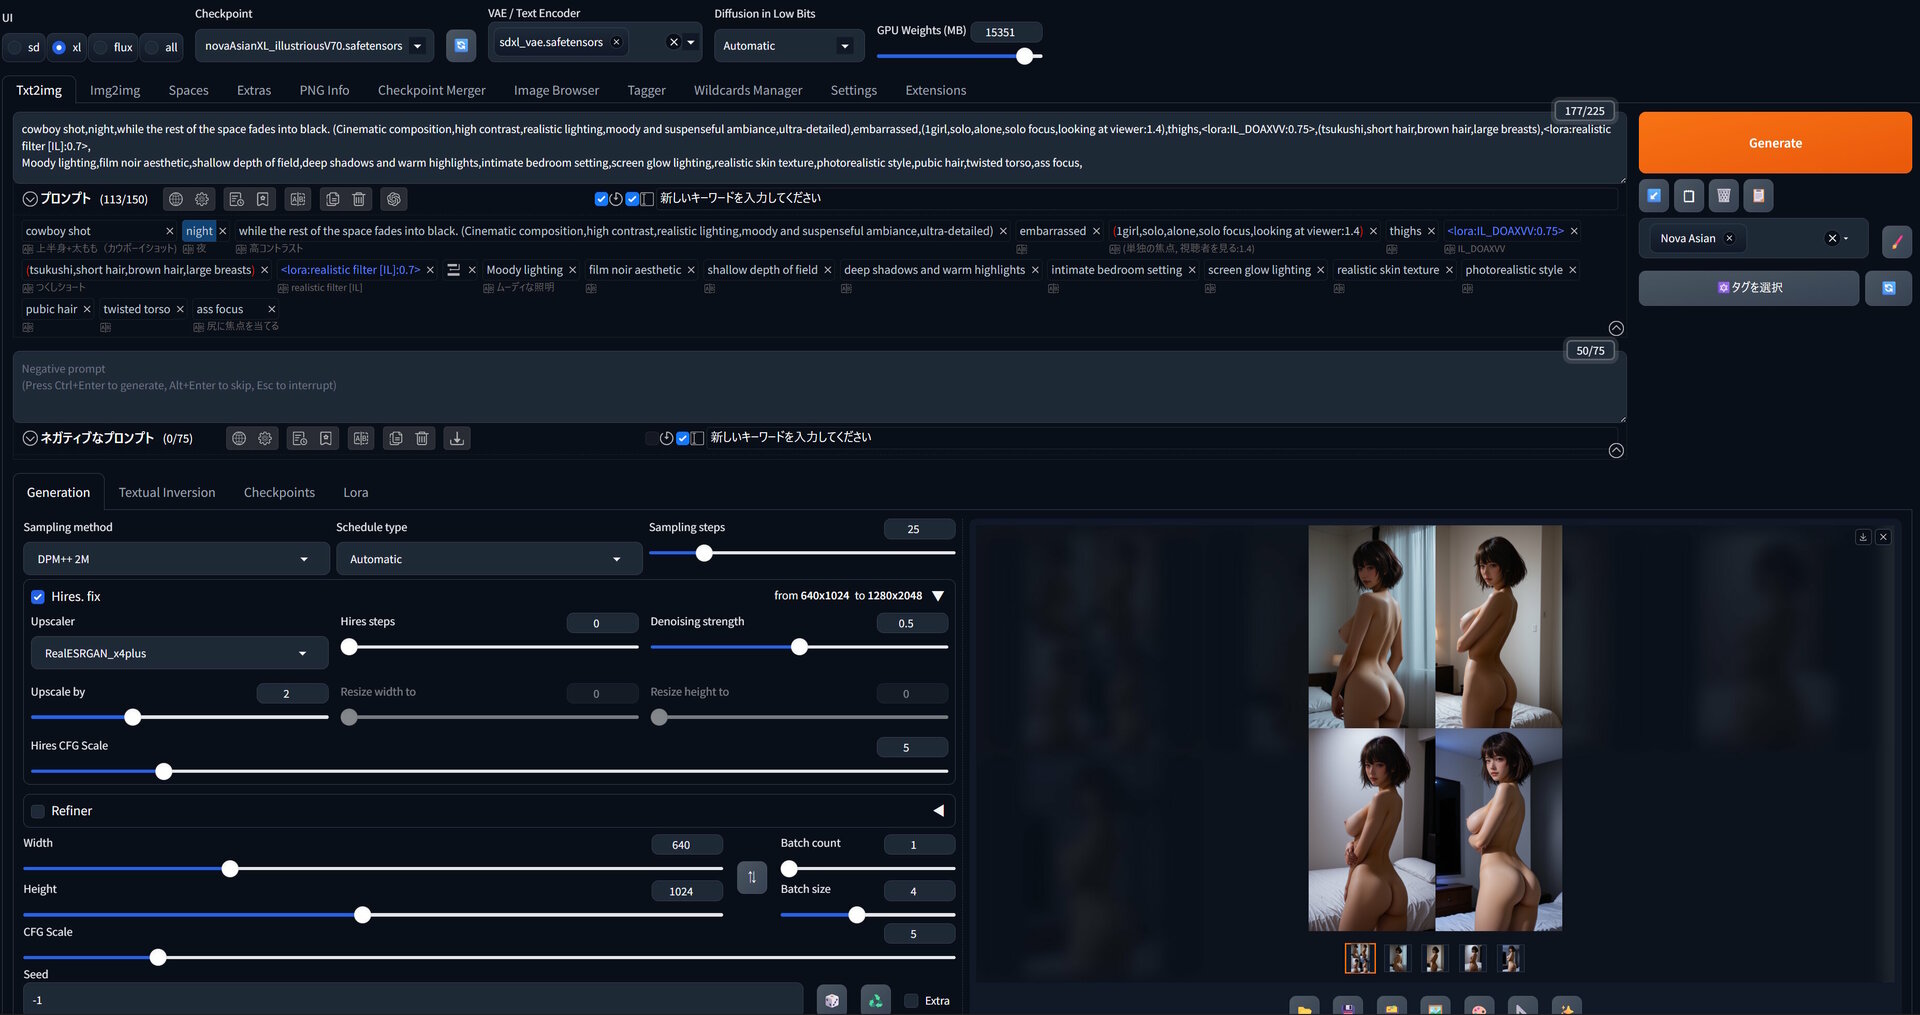Image resolution: width=1920 pixels, height=1015 pixels.
Task: Click the trash bin icon under Generate
Action: 1724,196
